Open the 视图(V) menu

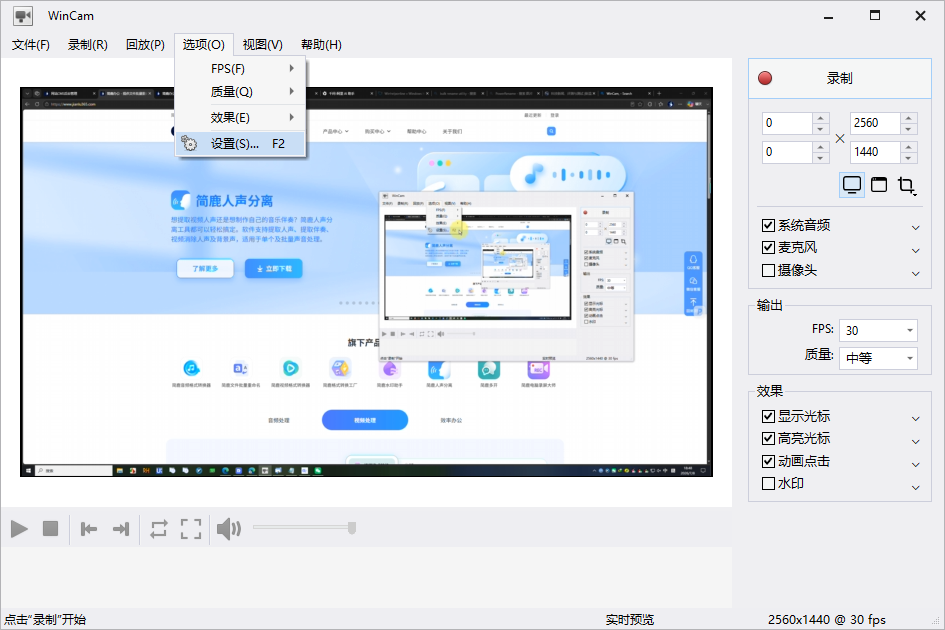[x=262, y=45]
